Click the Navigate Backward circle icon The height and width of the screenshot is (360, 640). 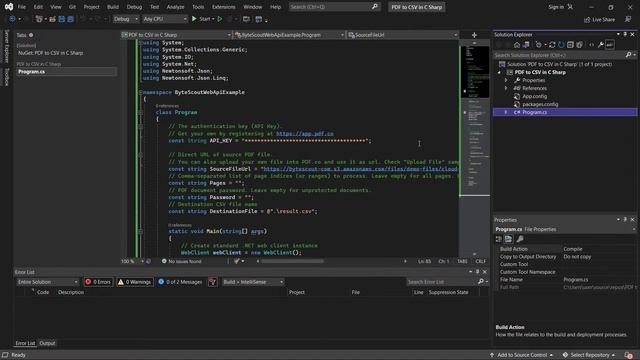click(x=12, y=19)
